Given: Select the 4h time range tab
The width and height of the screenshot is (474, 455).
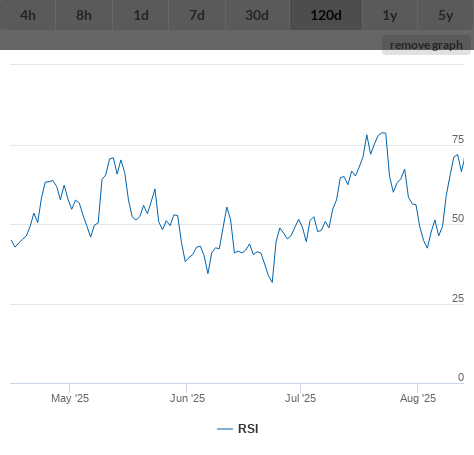Looking at the screenshot, I should [28, 15].
